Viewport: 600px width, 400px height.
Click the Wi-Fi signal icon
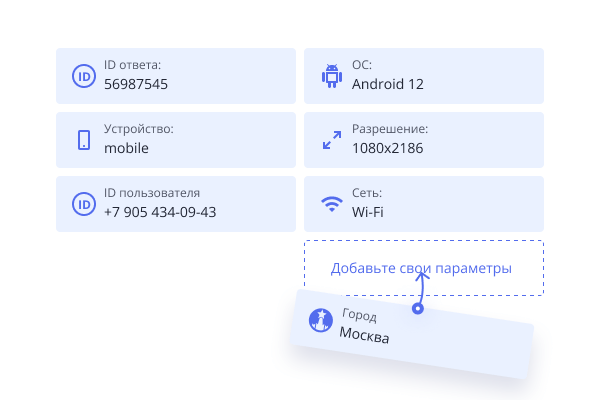click(331, 204)
